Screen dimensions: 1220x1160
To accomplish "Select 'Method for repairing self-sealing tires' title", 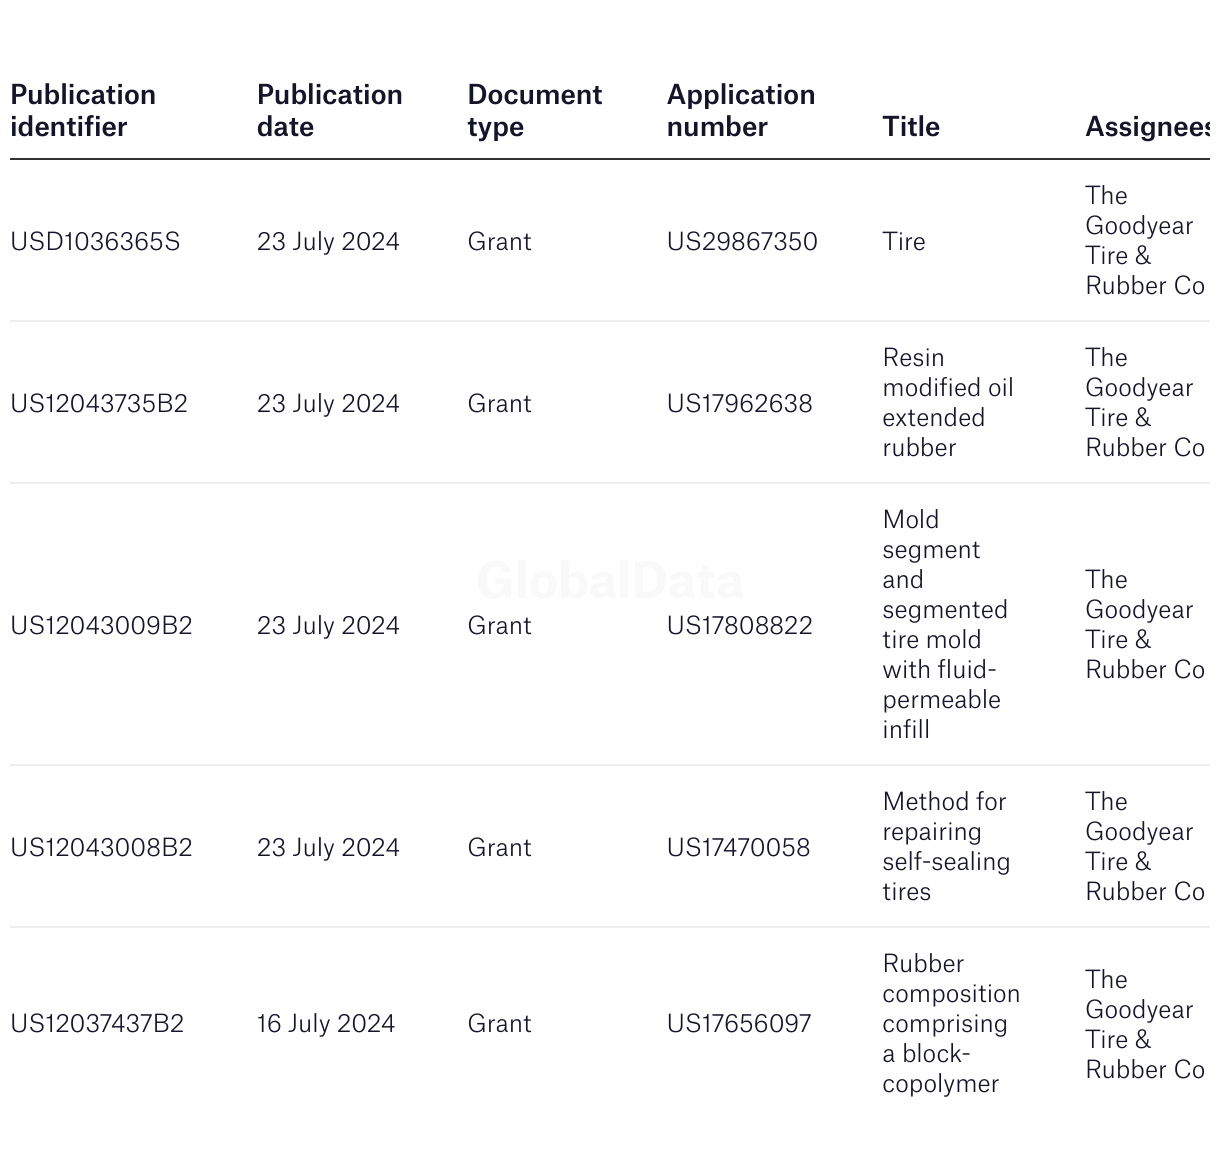I will click(x=945, y=847).
